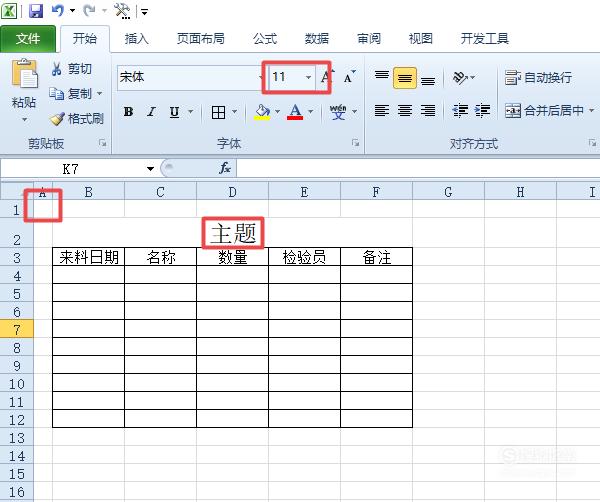This screenshot has height=502, width=600.
Task: Open the borders dropdown arrow
Action: (234, 112)
